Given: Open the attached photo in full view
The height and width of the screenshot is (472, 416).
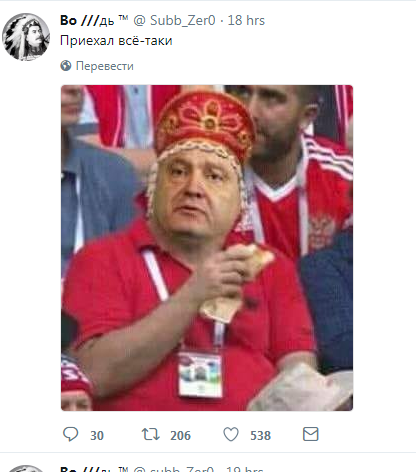Looking at the screenshot, I should tap(207, 248).
